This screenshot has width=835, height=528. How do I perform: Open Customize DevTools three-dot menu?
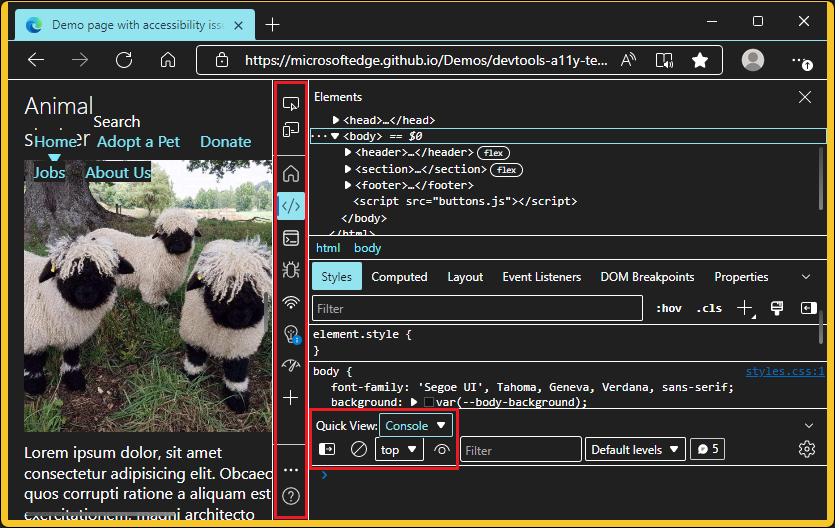click(x=291, y=470)
